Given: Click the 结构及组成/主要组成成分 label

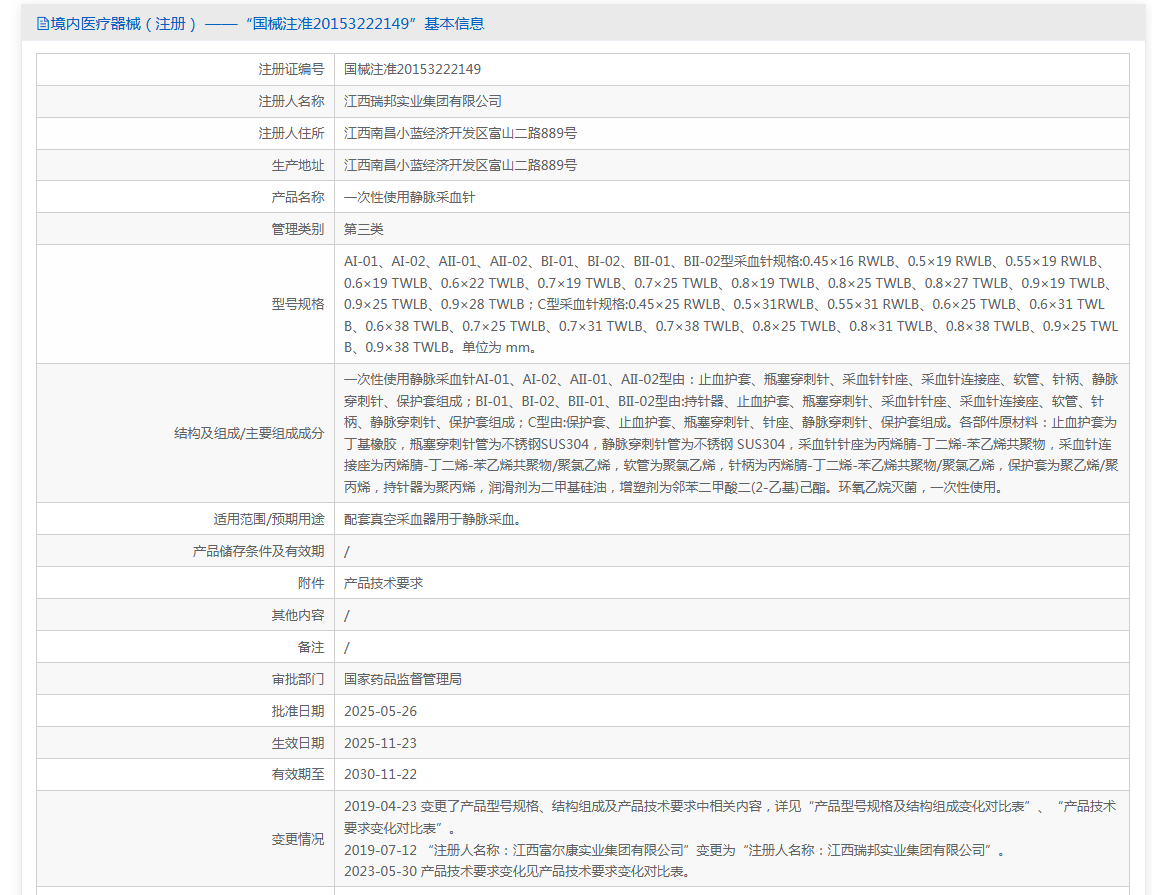Looking at the screenshot, I should click(249, 434).
